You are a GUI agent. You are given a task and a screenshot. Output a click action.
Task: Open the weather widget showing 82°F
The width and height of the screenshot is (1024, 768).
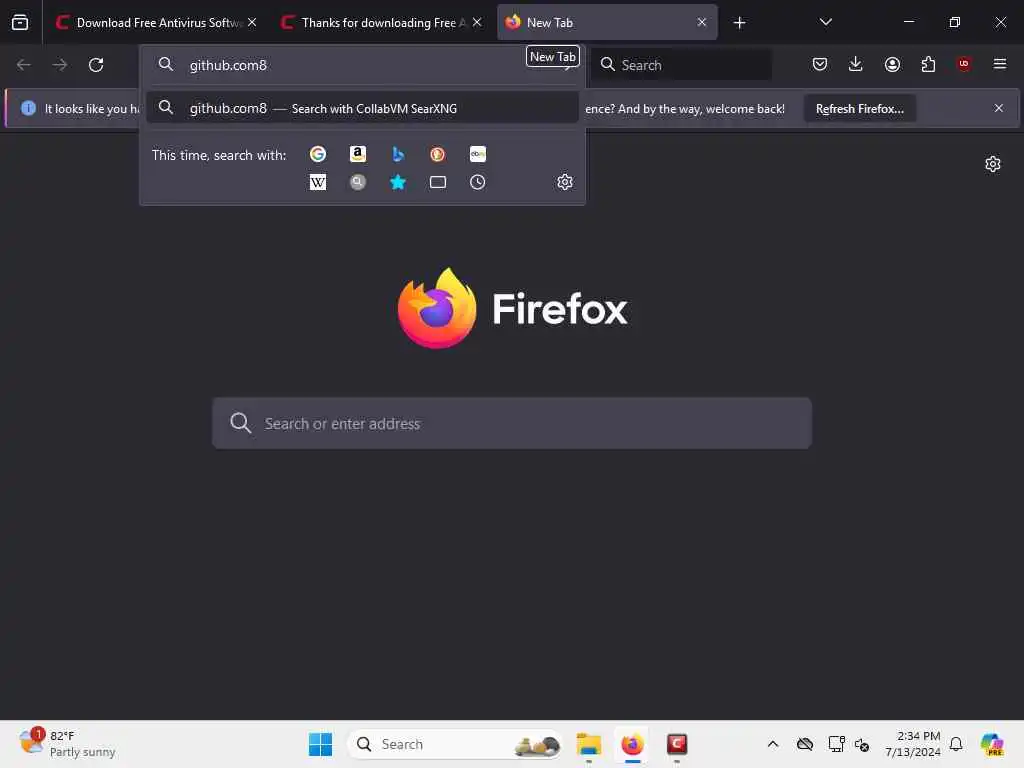click(67, 744)
